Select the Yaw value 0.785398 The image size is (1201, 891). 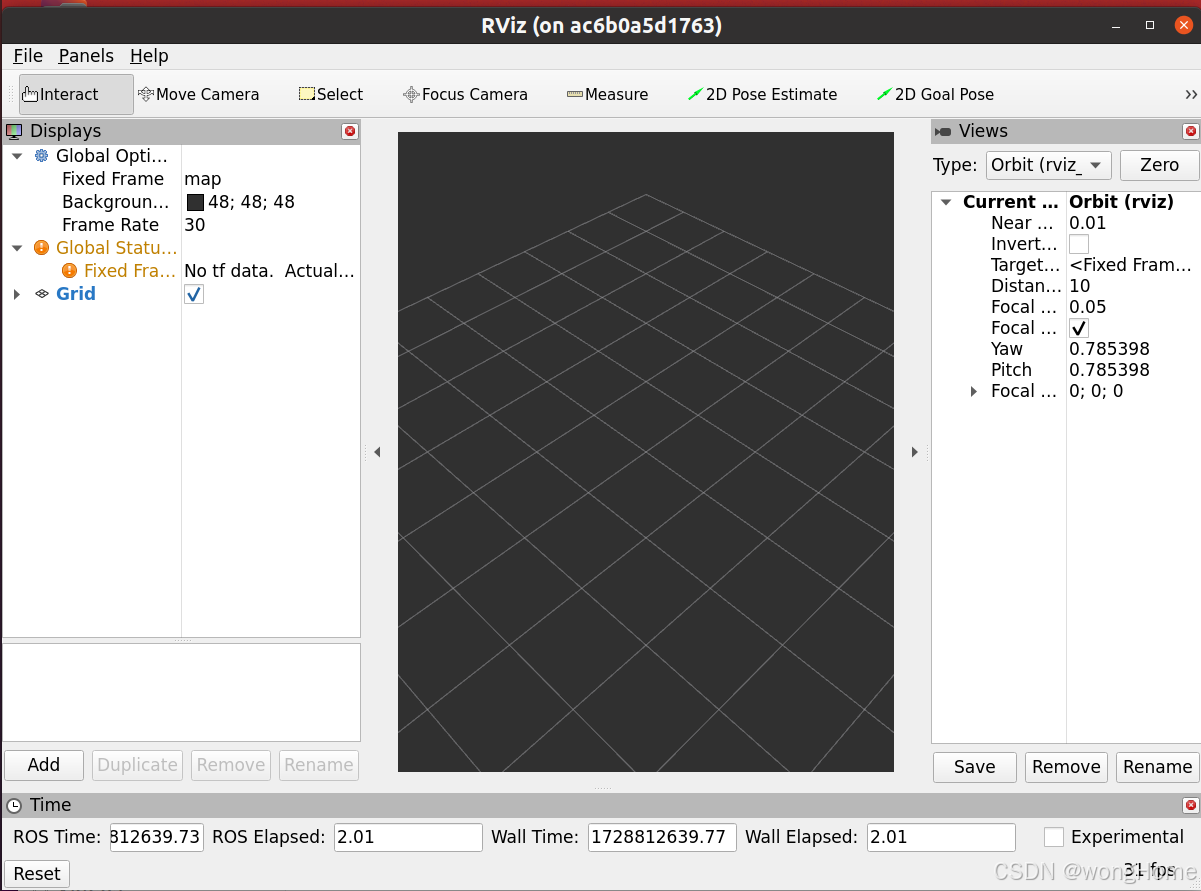[1110, 349]
